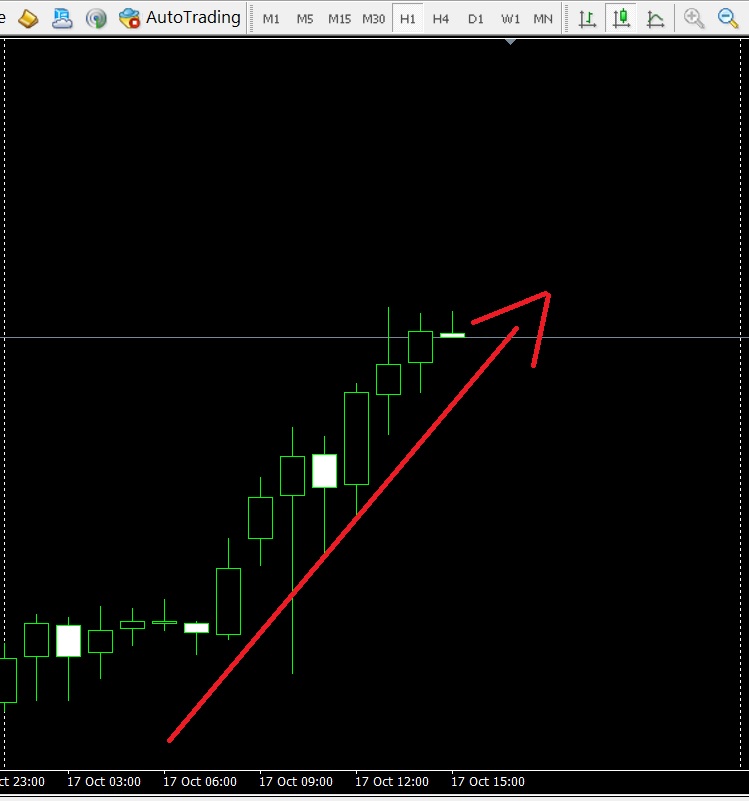The width and height of the screenshot is (749, 801).
Task: Switch to H4 timeframe
Action: tap(440, 19)
